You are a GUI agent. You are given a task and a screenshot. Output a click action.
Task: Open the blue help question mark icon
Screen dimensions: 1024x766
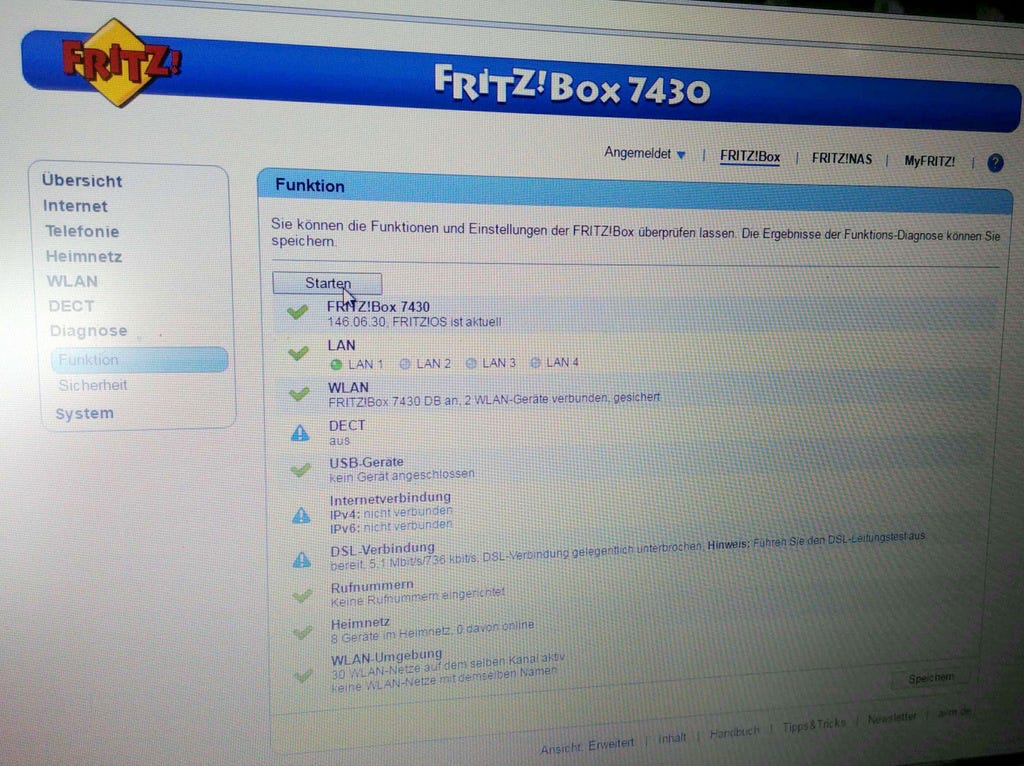[x=995, y=163]
